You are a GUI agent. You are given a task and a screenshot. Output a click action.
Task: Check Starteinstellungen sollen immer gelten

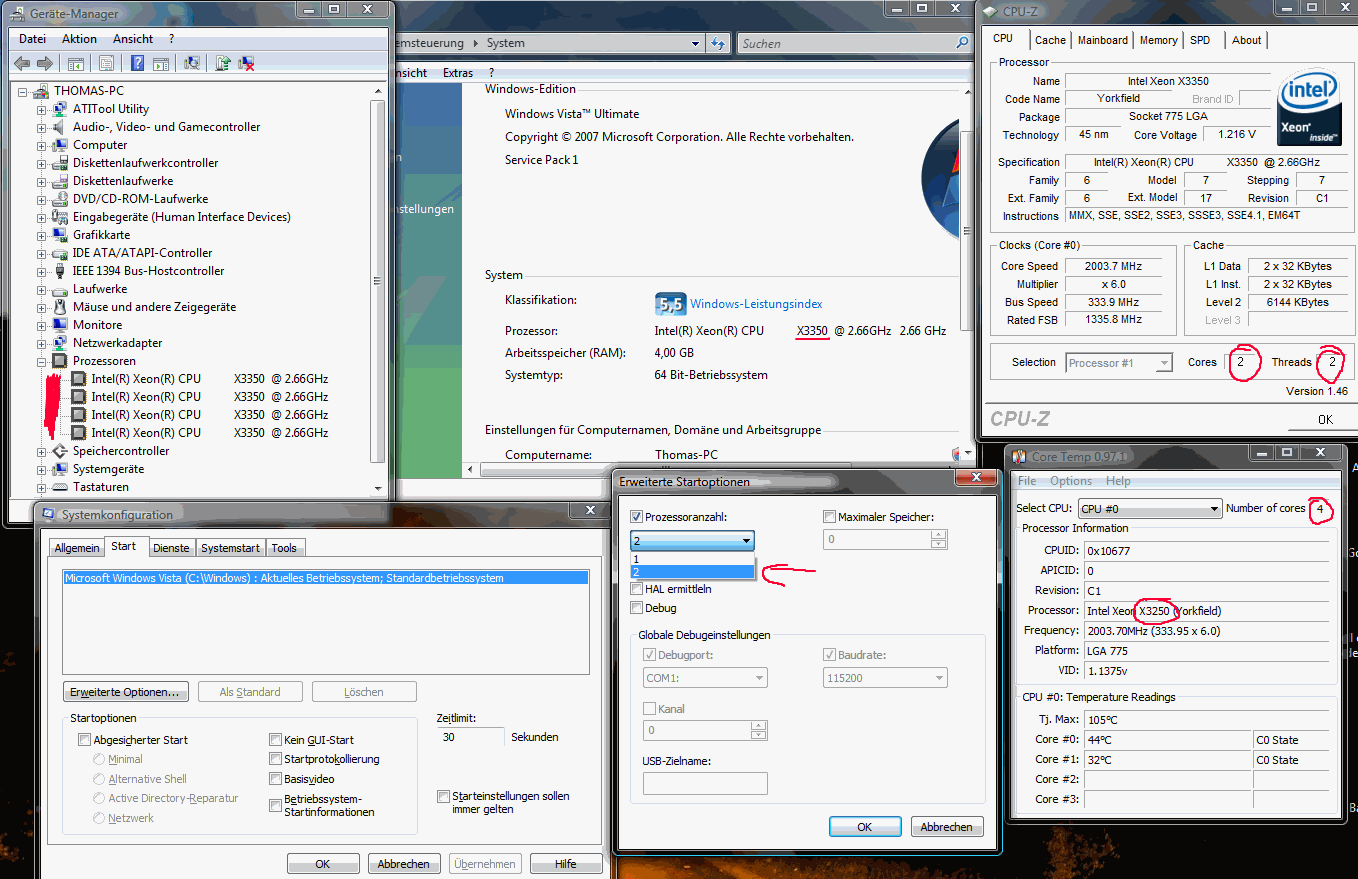tap(443, 796)
